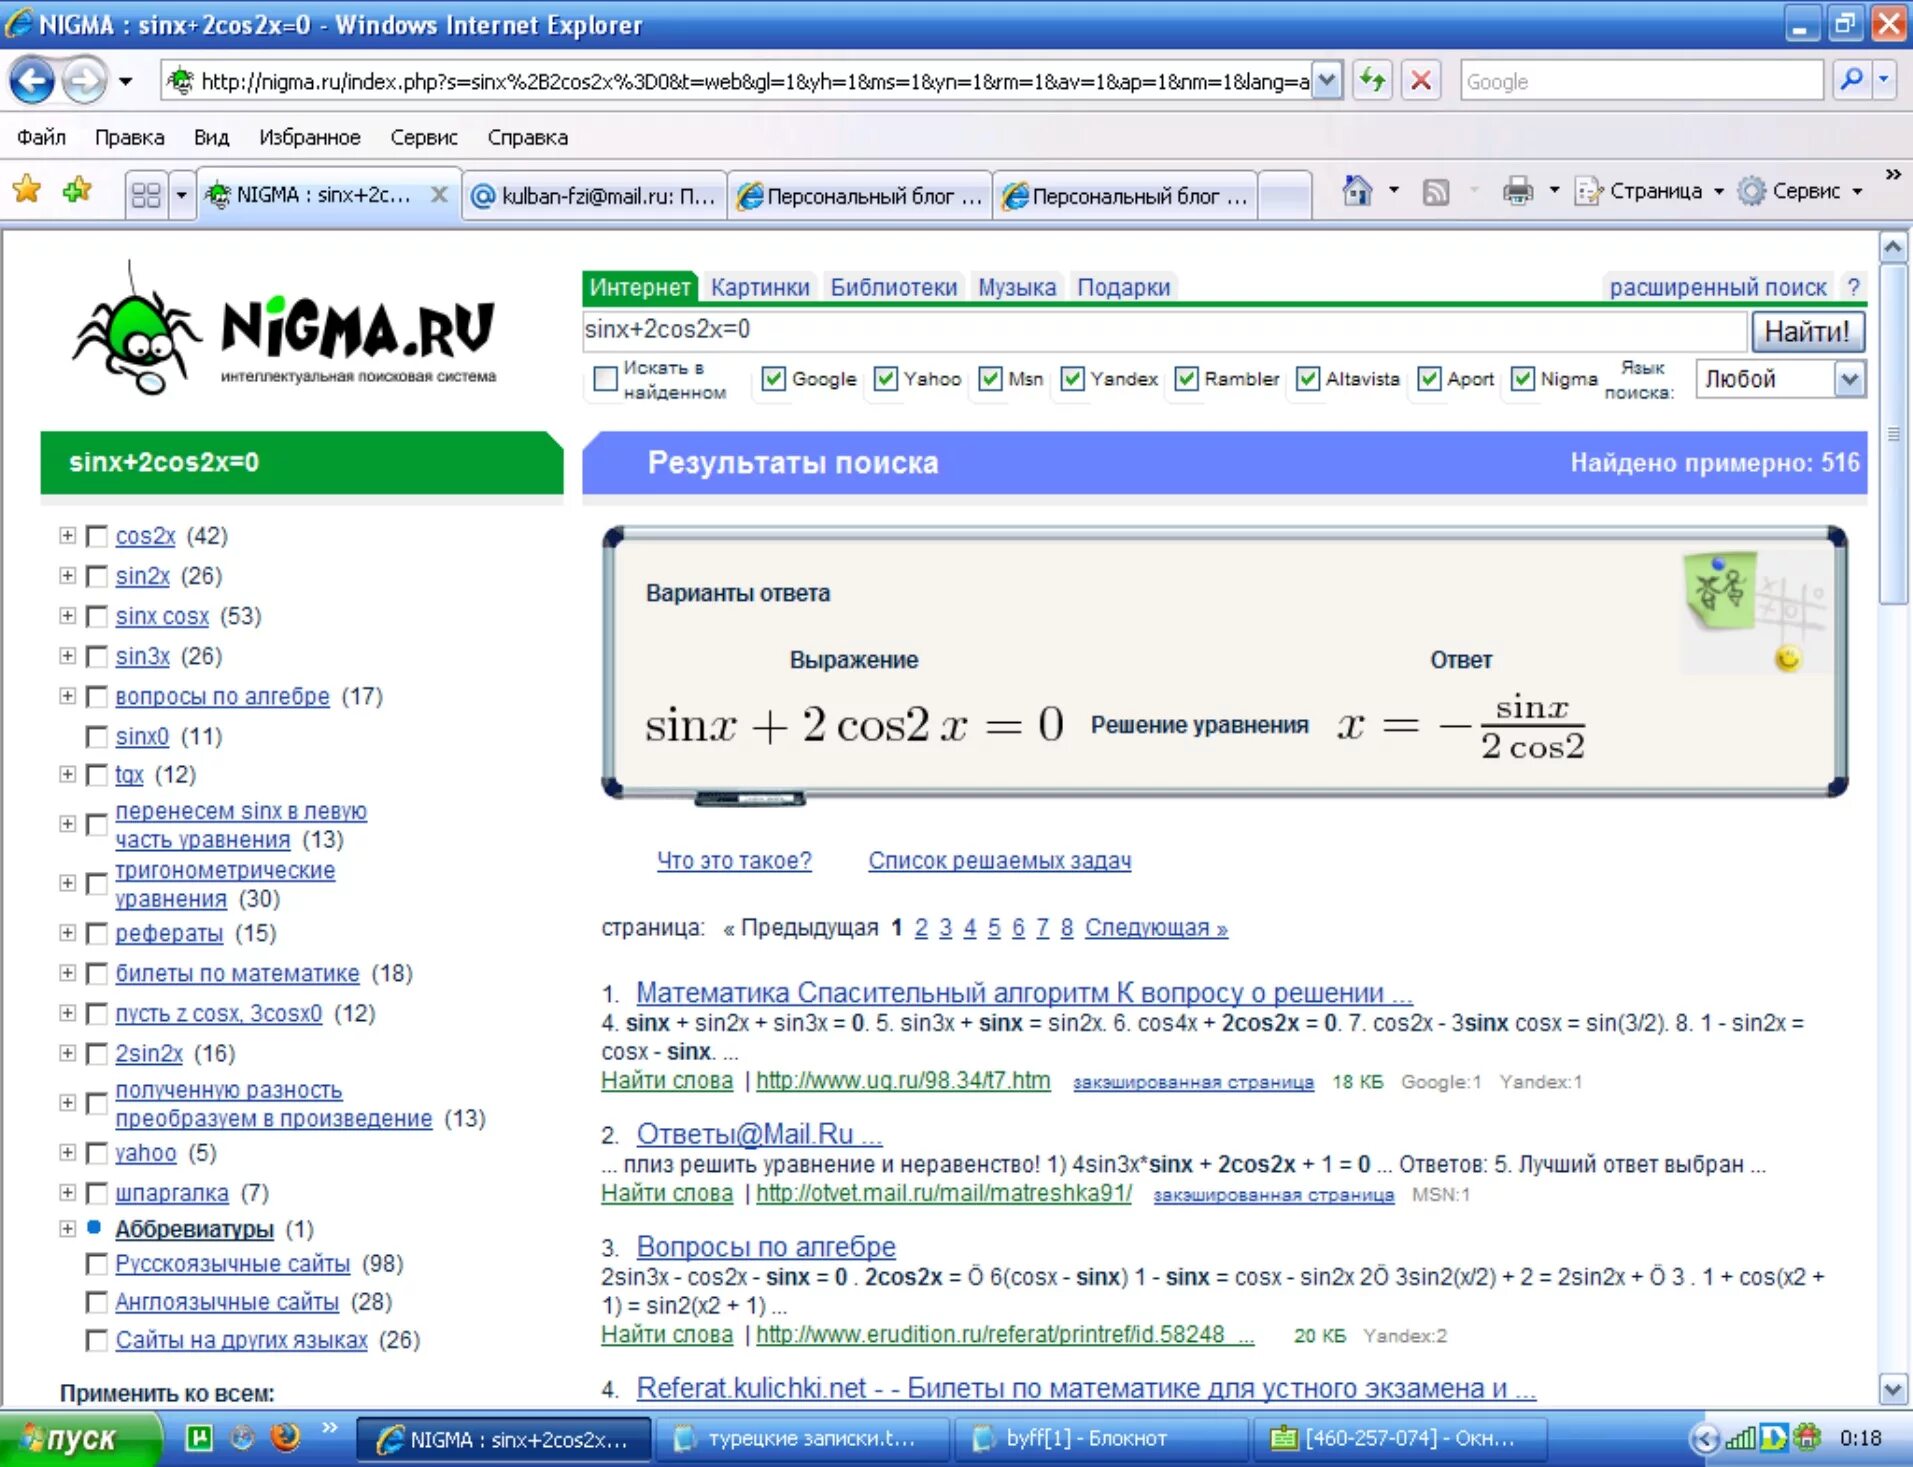Stop page loading with the red X icon
Screen dimensions: 1913x1467
point(1420,80)
